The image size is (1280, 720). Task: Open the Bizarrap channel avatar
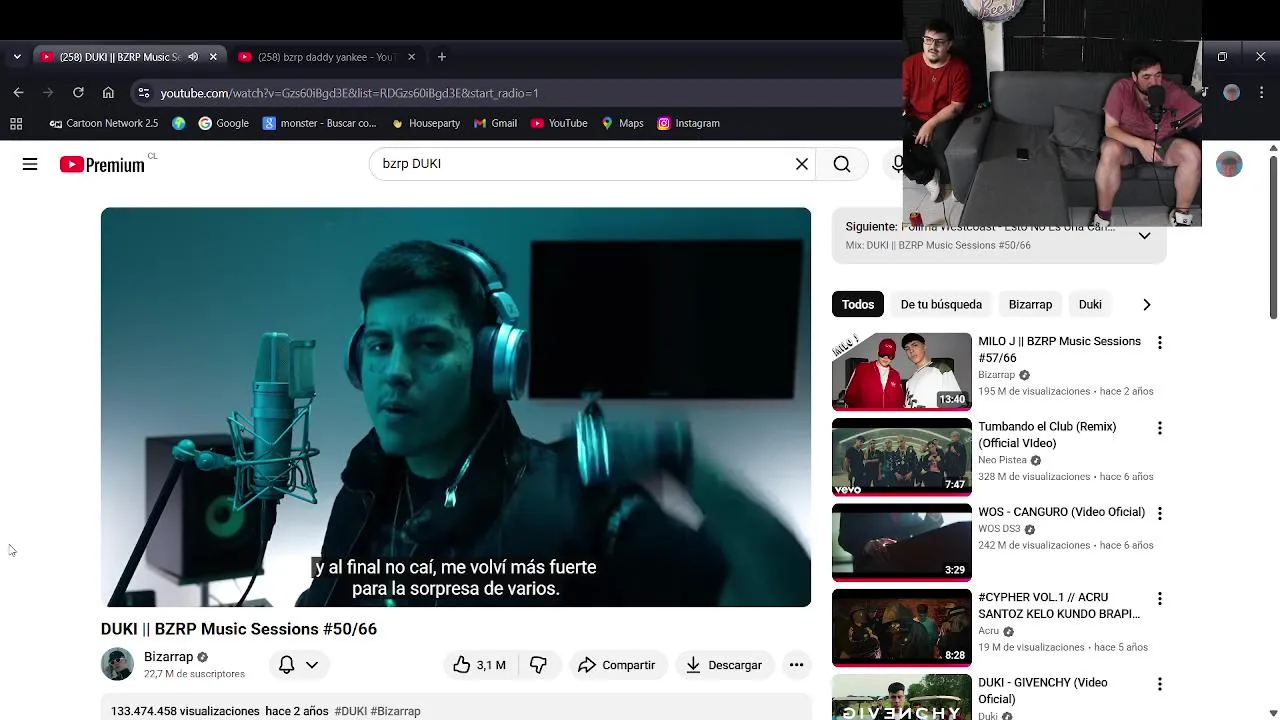click(117, 664)
